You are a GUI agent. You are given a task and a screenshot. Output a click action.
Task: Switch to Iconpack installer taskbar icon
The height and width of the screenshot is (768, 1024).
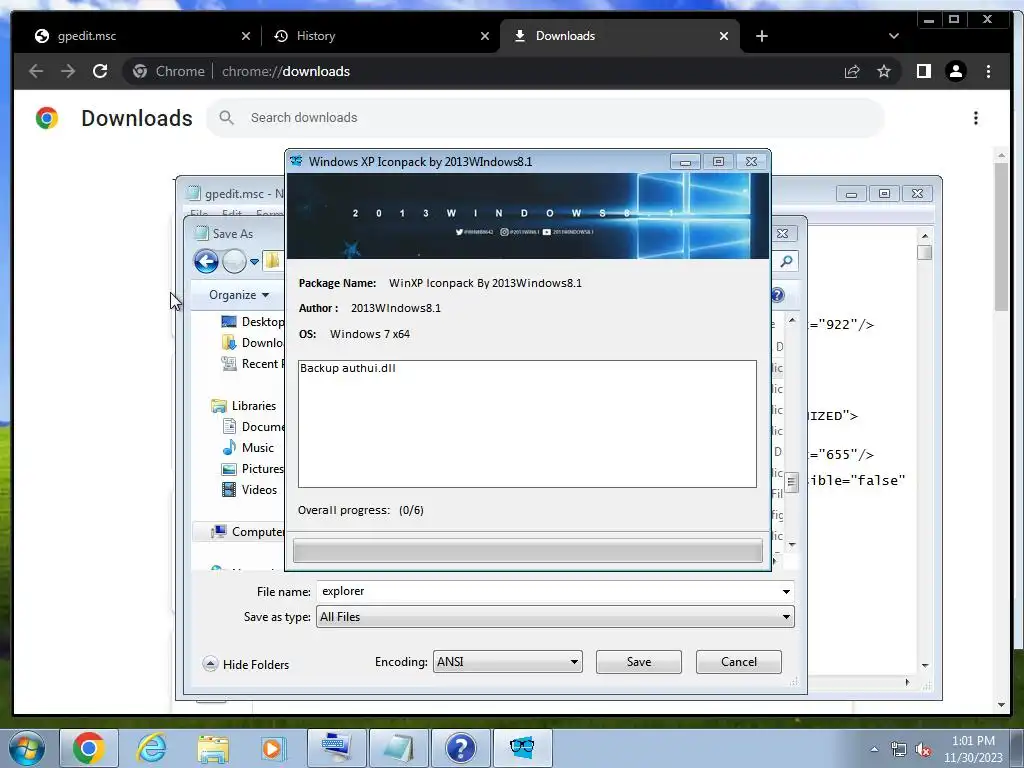[522, 748]
